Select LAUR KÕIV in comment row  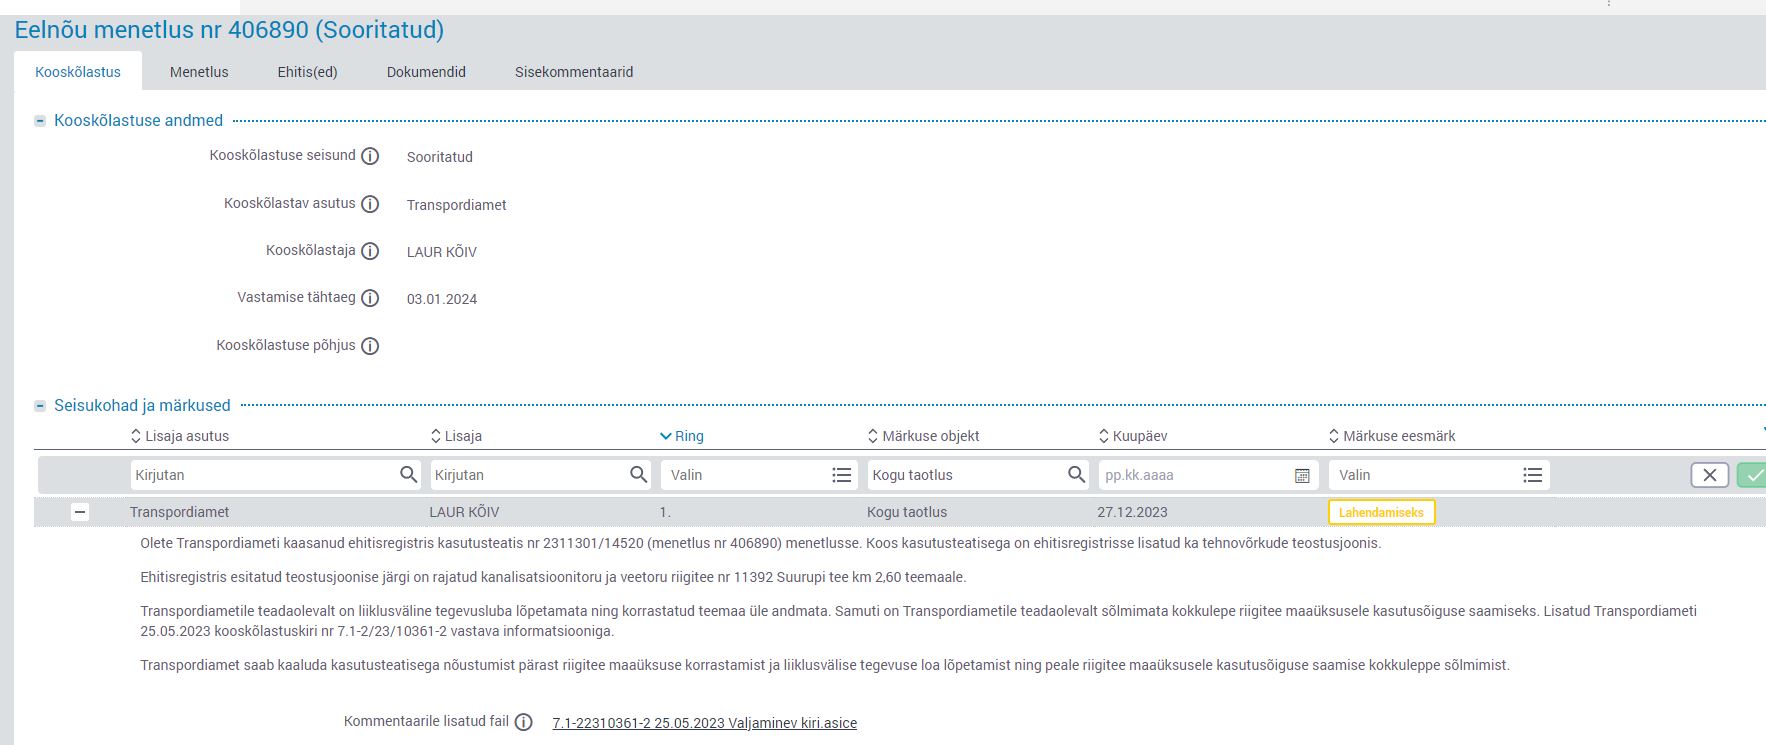[x=464, y=512]
